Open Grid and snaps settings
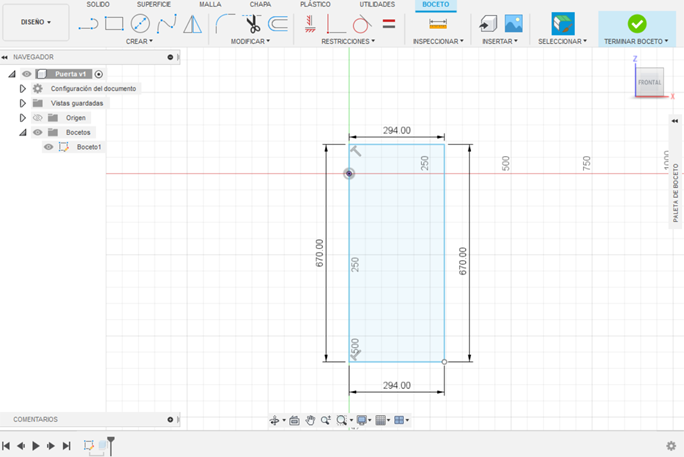 click(383, 420)
